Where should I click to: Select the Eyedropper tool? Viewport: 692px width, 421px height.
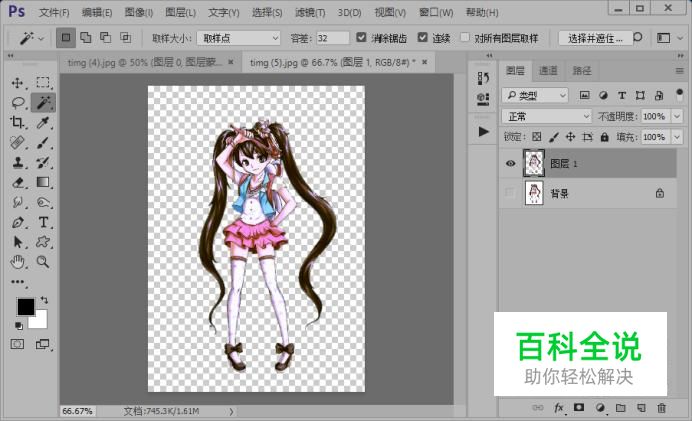tap(43, 122)
